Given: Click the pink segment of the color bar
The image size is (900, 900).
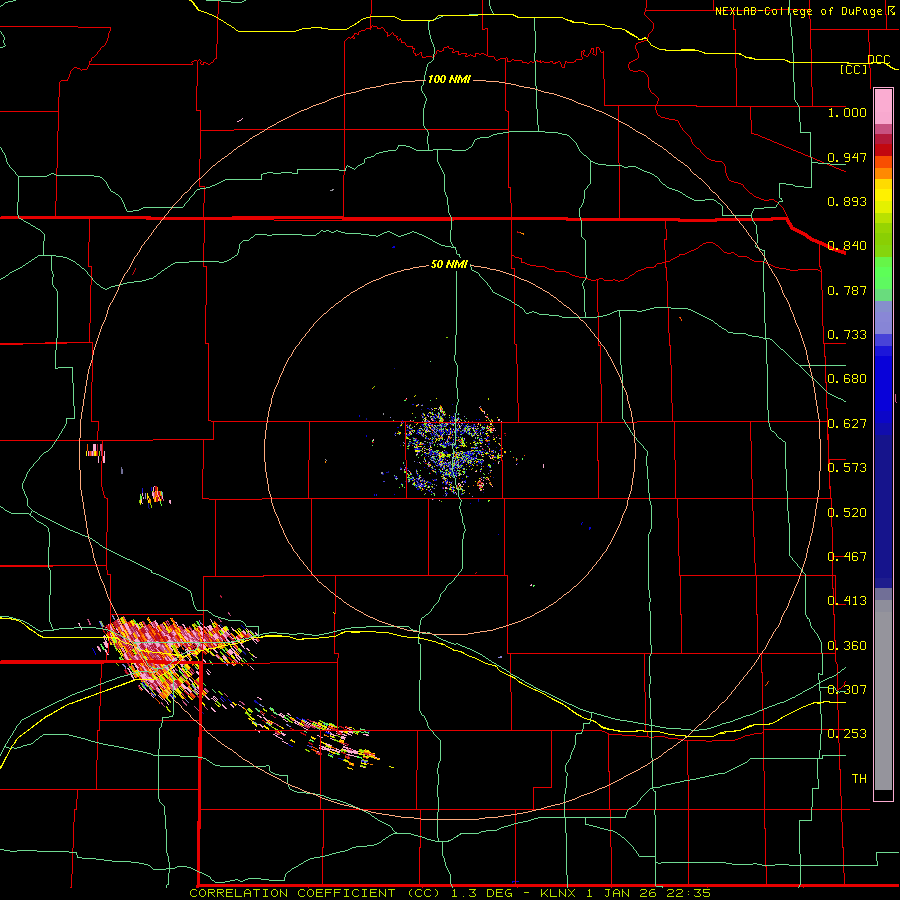Looking at the screenshot, I should [883, 107].
